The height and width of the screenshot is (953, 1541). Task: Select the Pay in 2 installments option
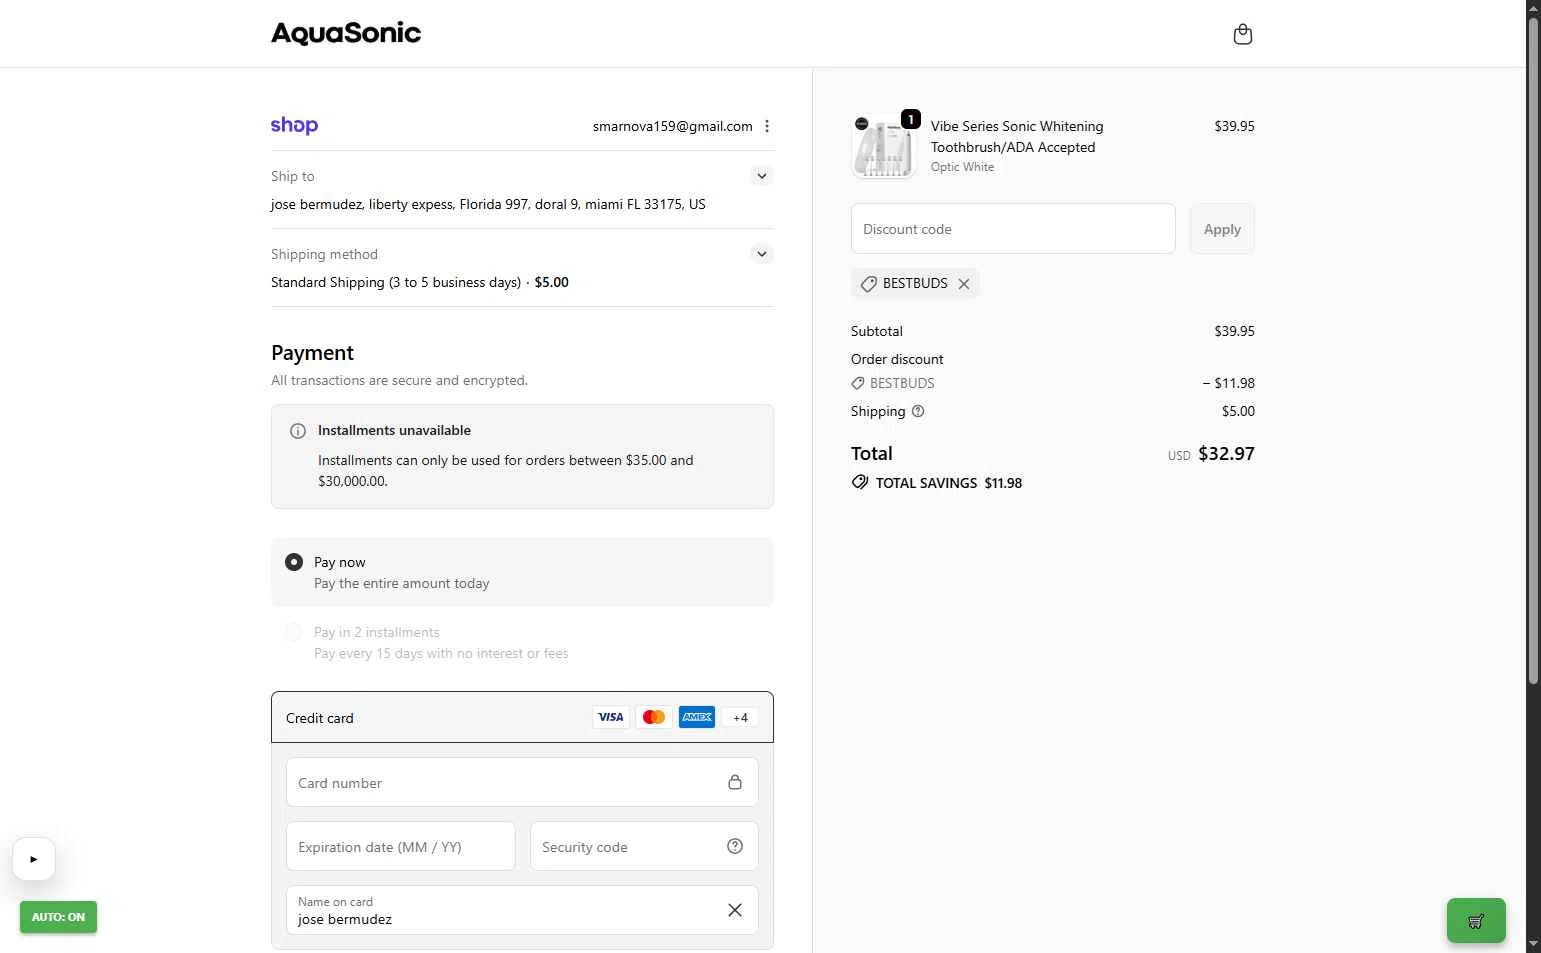(x=294, y=632)
